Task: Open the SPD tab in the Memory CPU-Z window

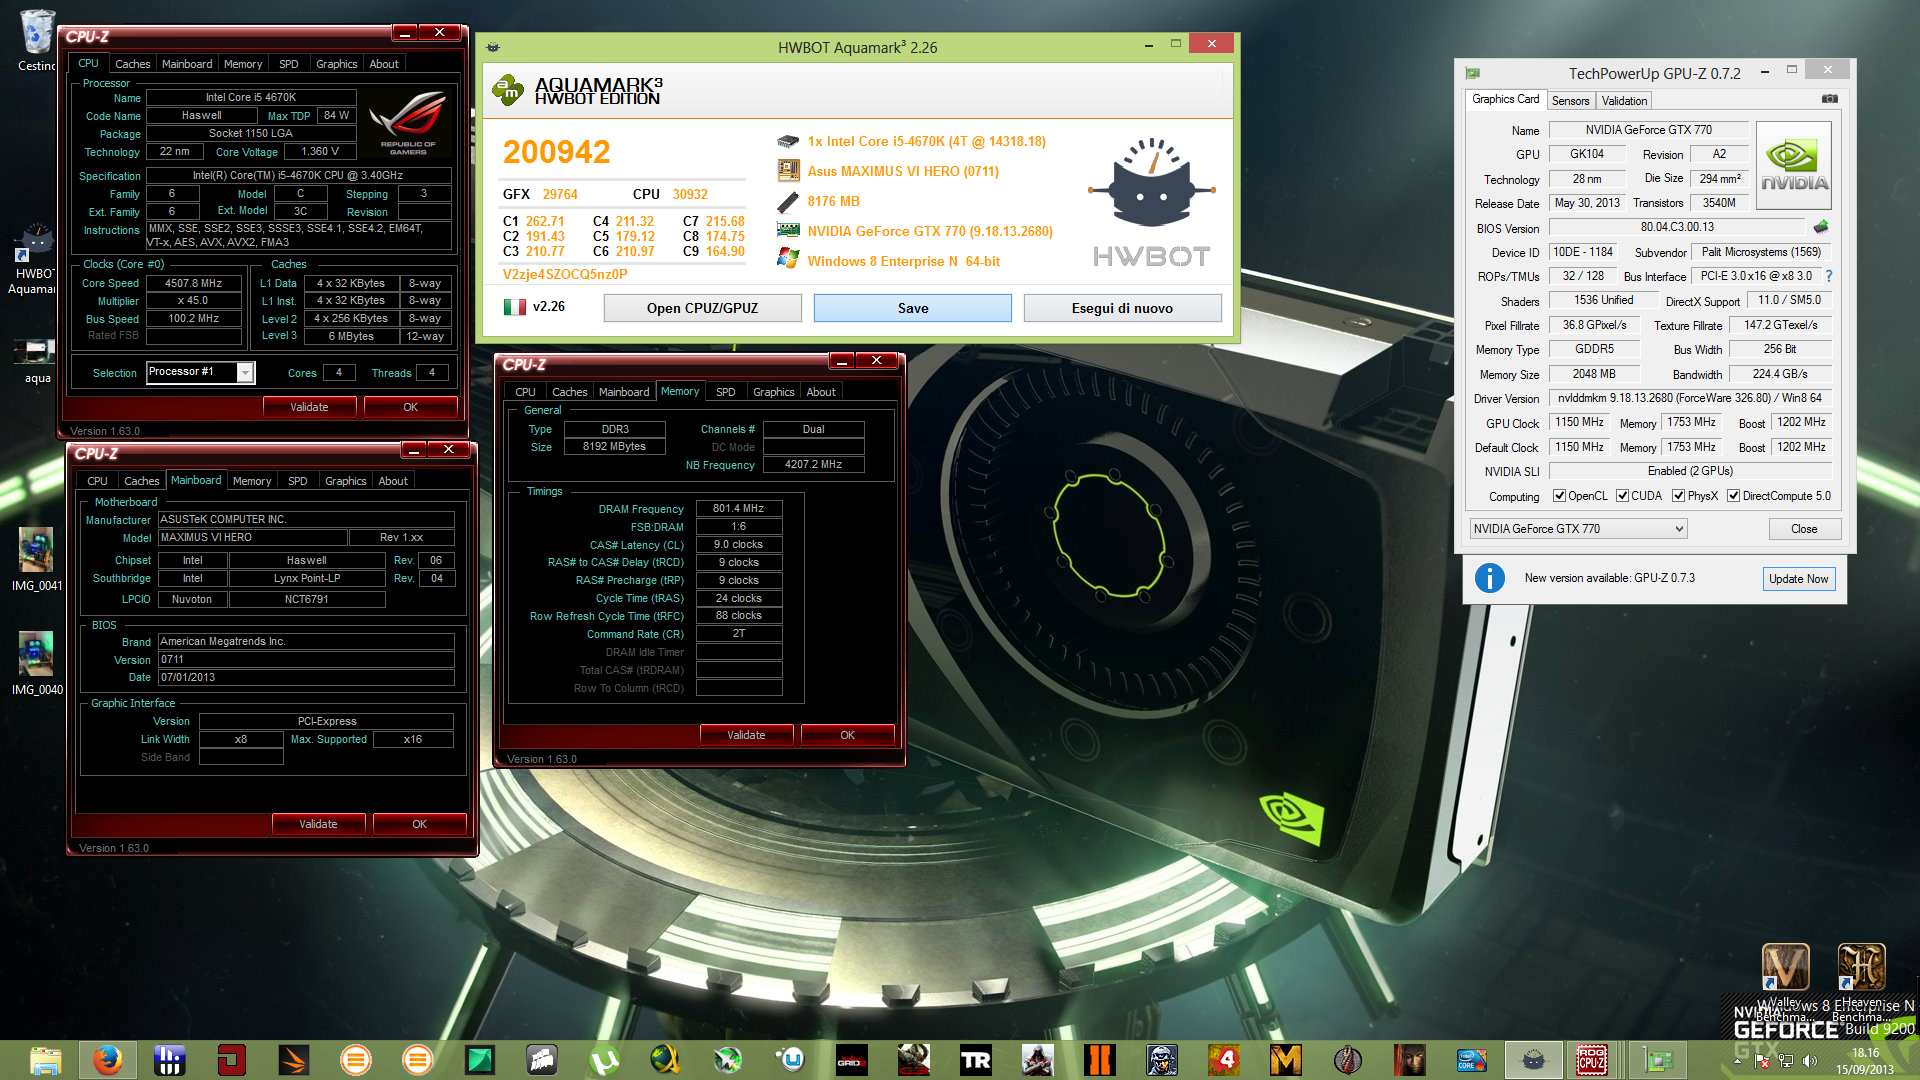Action: 726,392
